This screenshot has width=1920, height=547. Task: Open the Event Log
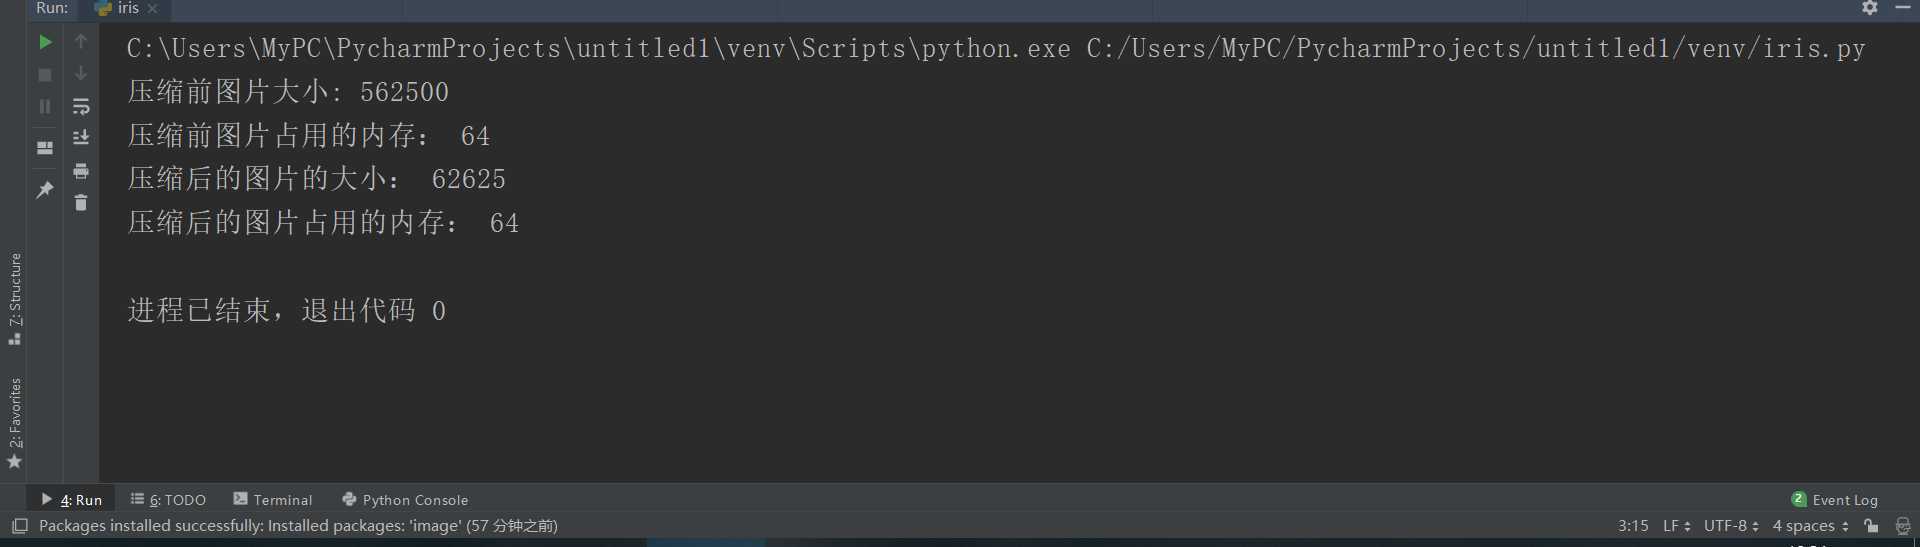(x=1835, y=499)
